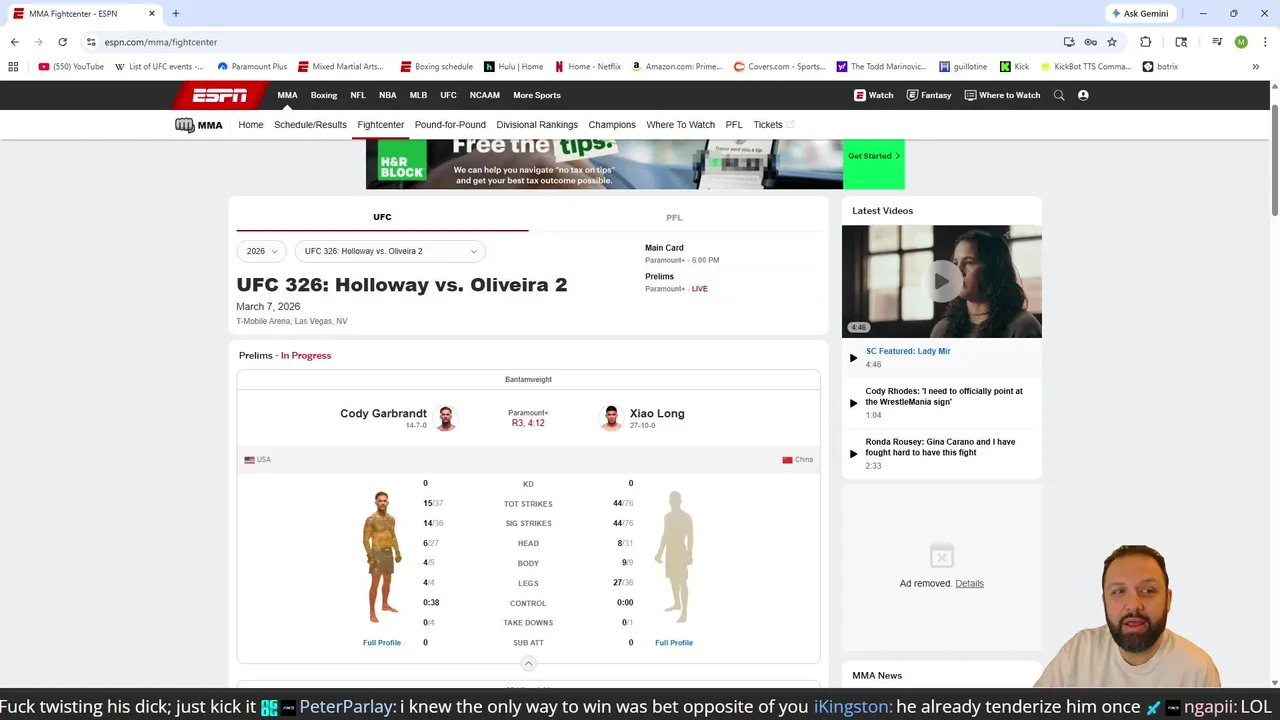Click the browser address bar URL
Viewport: 1280px width, 720px height.
(160, 42)
